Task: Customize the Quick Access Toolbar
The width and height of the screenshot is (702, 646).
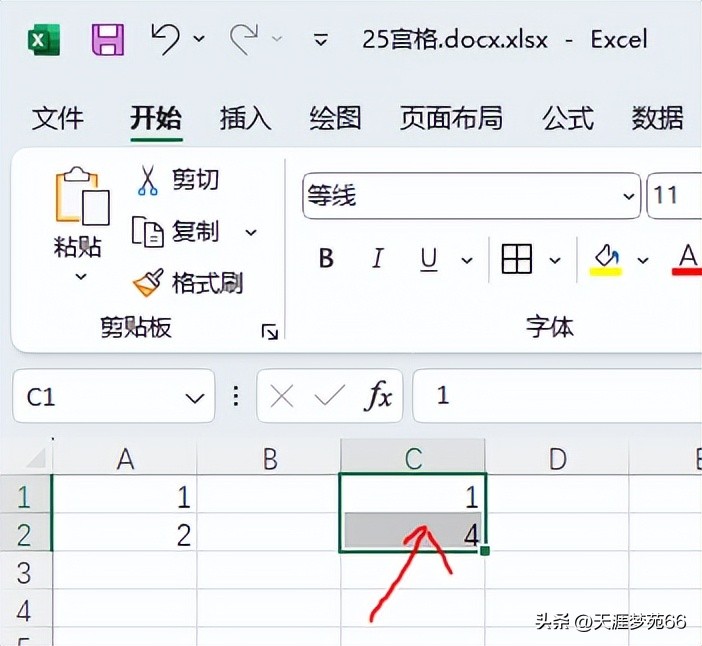Action: tap(321, 39)
